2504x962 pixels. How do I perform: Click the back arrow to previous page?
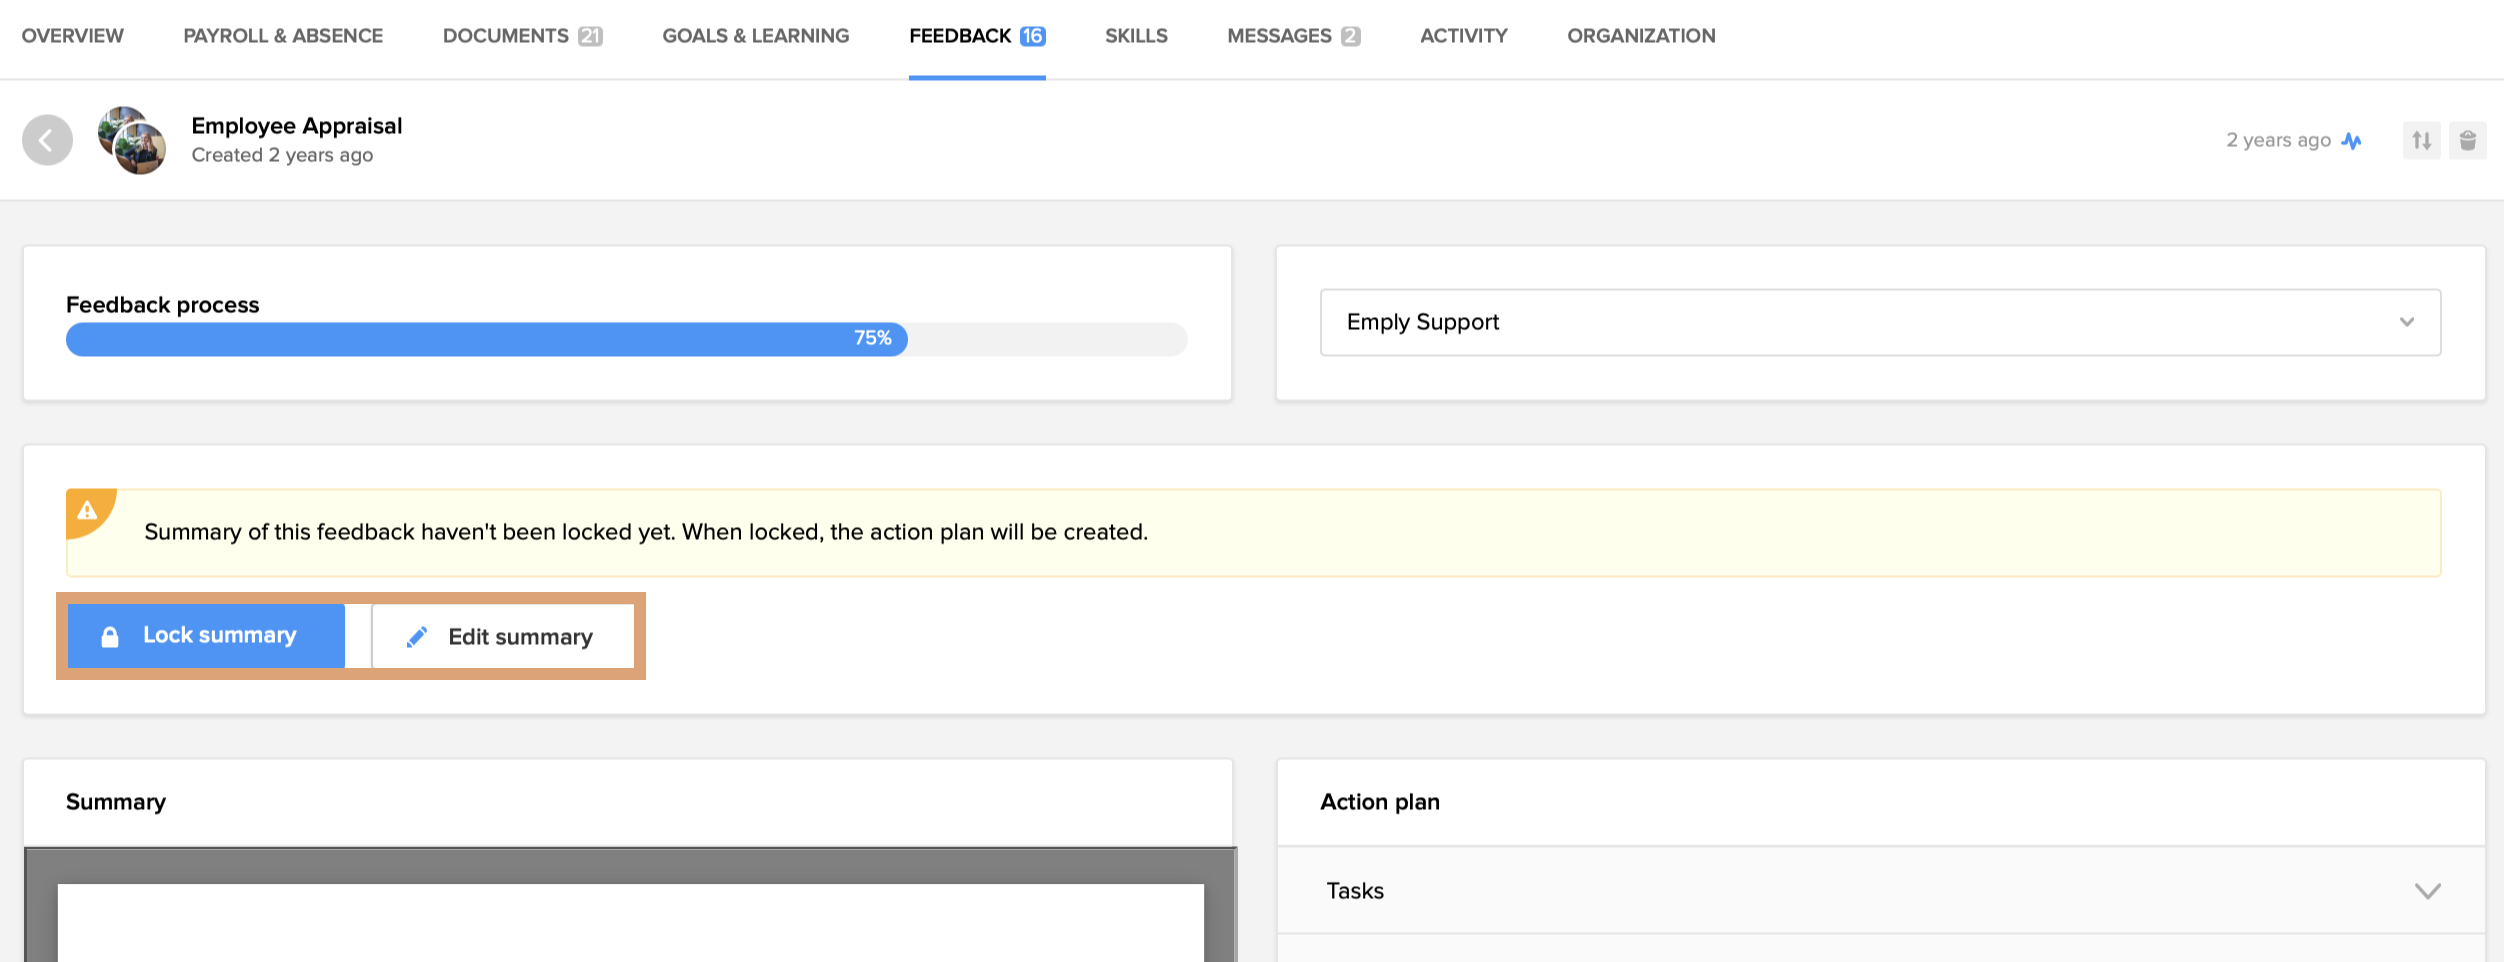[47, 140]
